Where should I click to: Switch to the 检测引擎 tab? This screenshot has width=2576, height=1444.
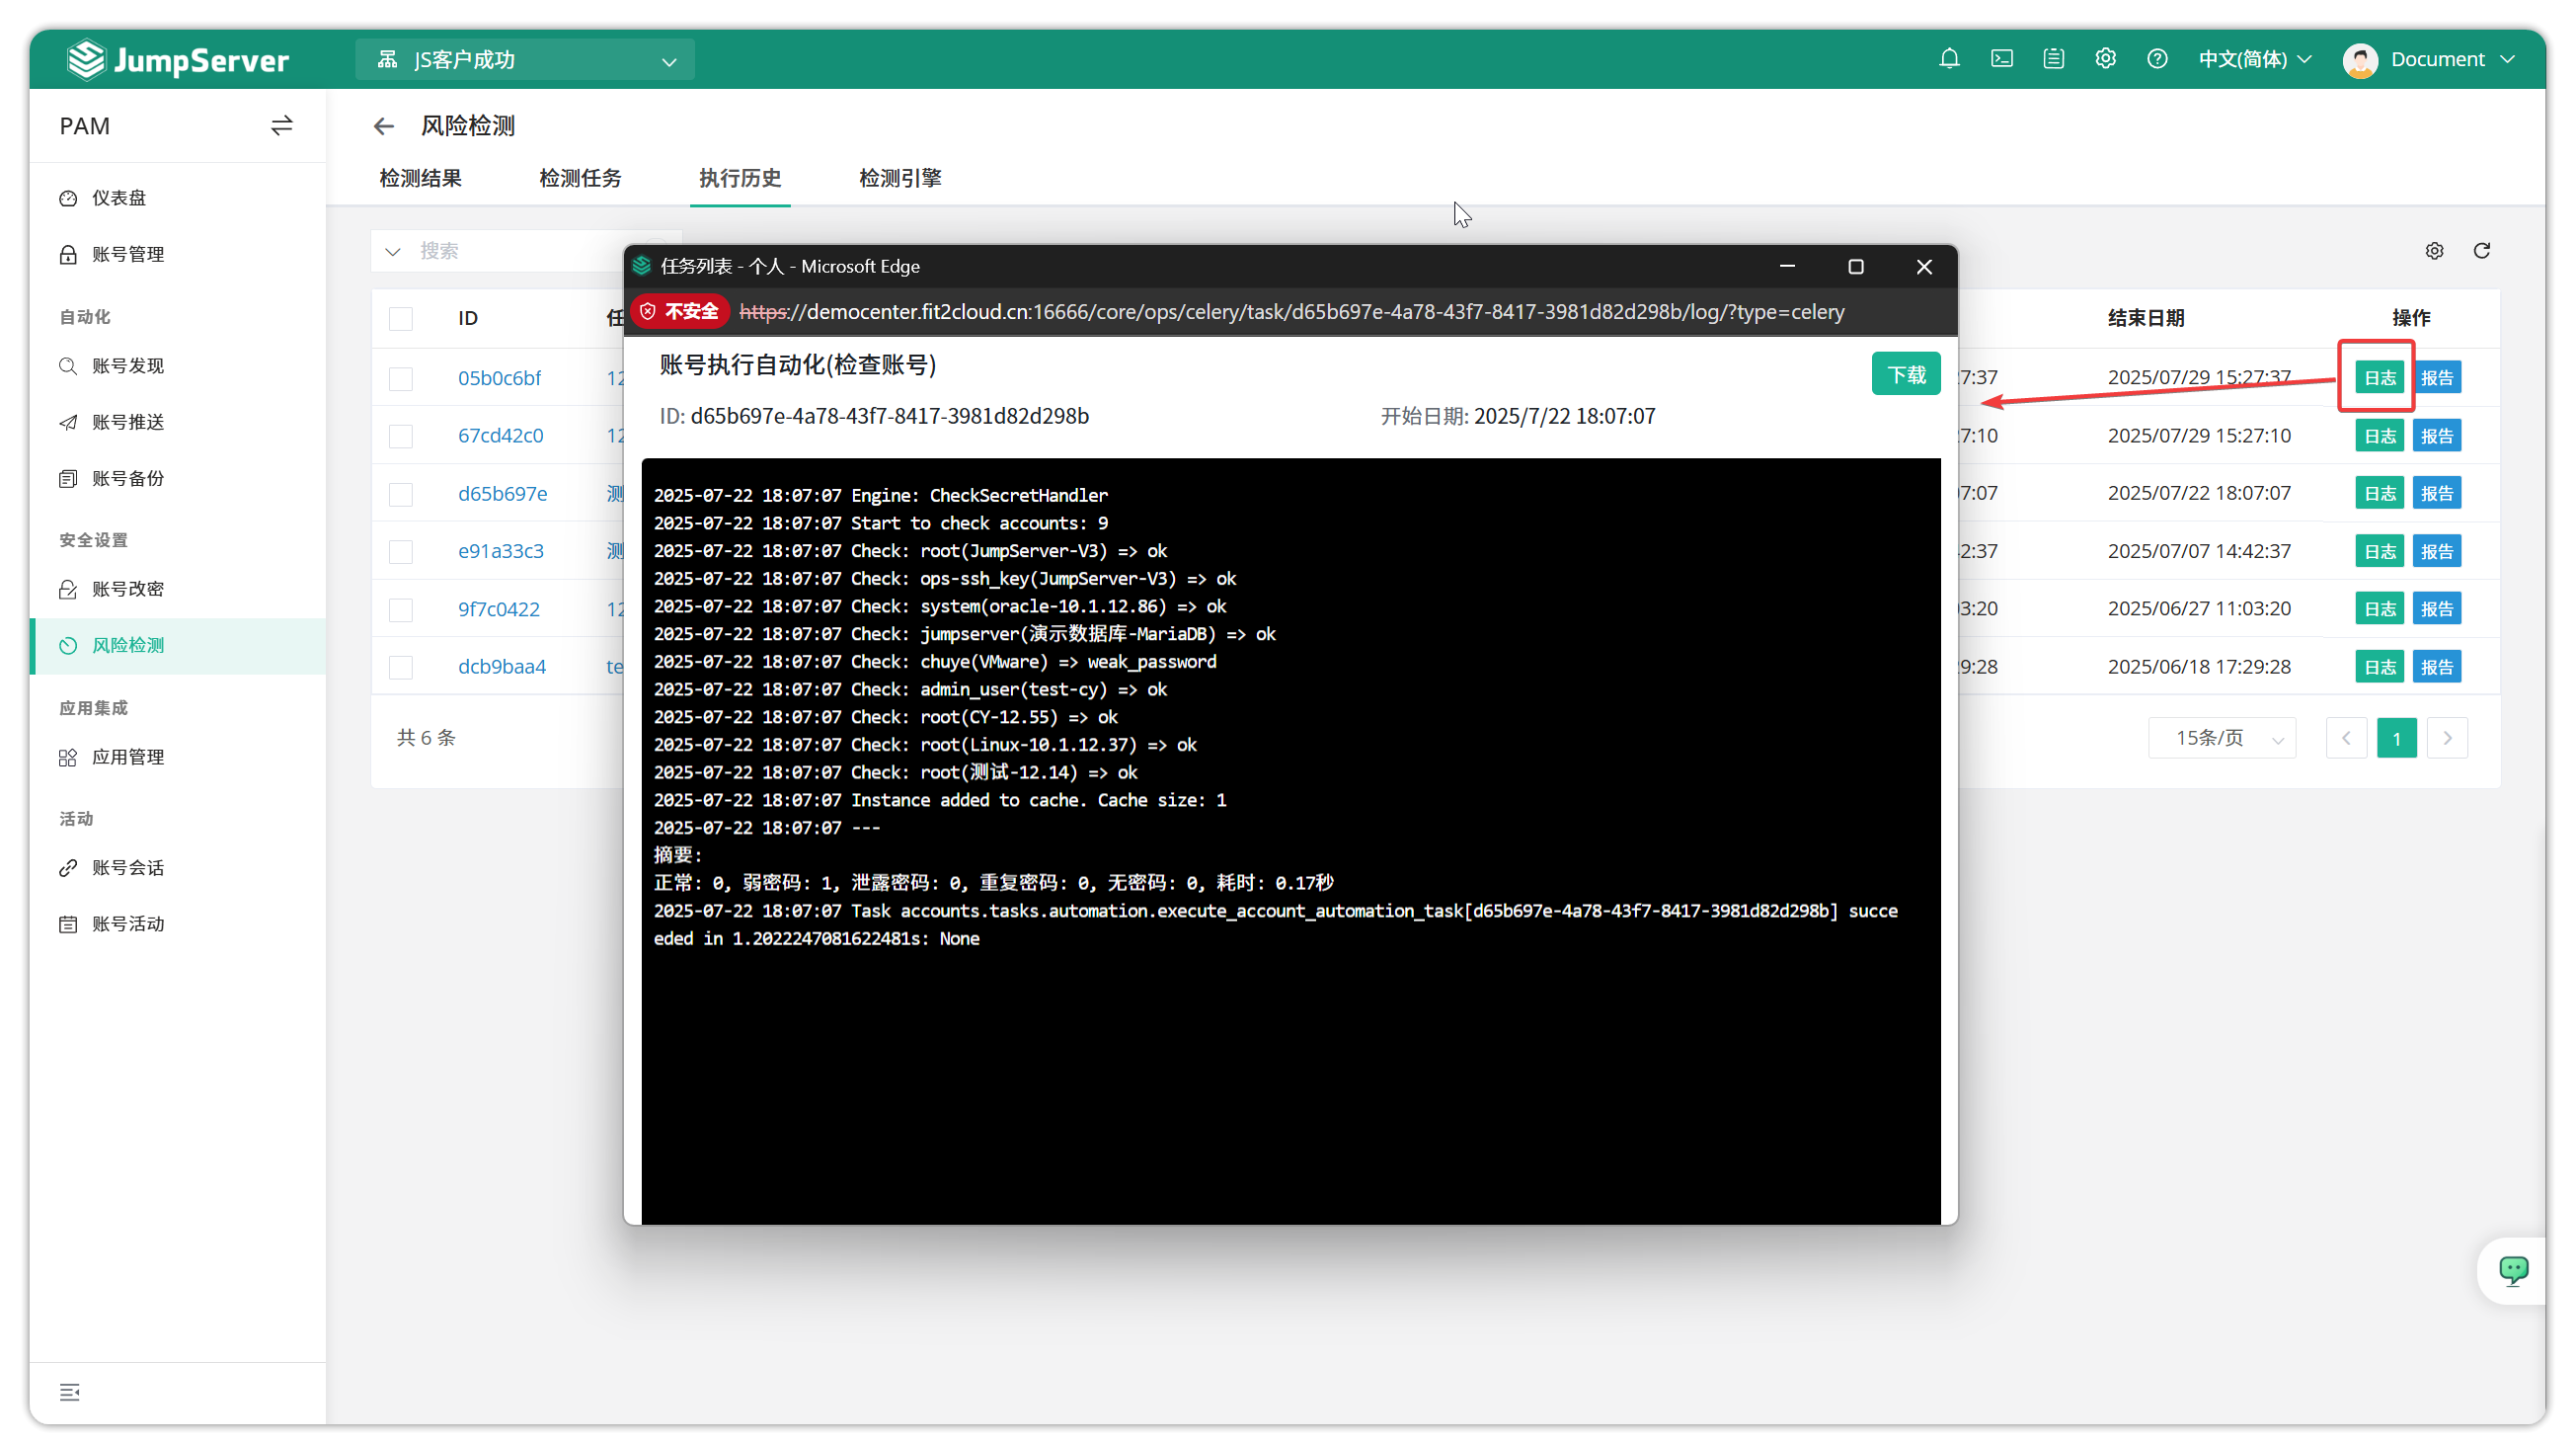pyautogui.click(x=900, y=178)
